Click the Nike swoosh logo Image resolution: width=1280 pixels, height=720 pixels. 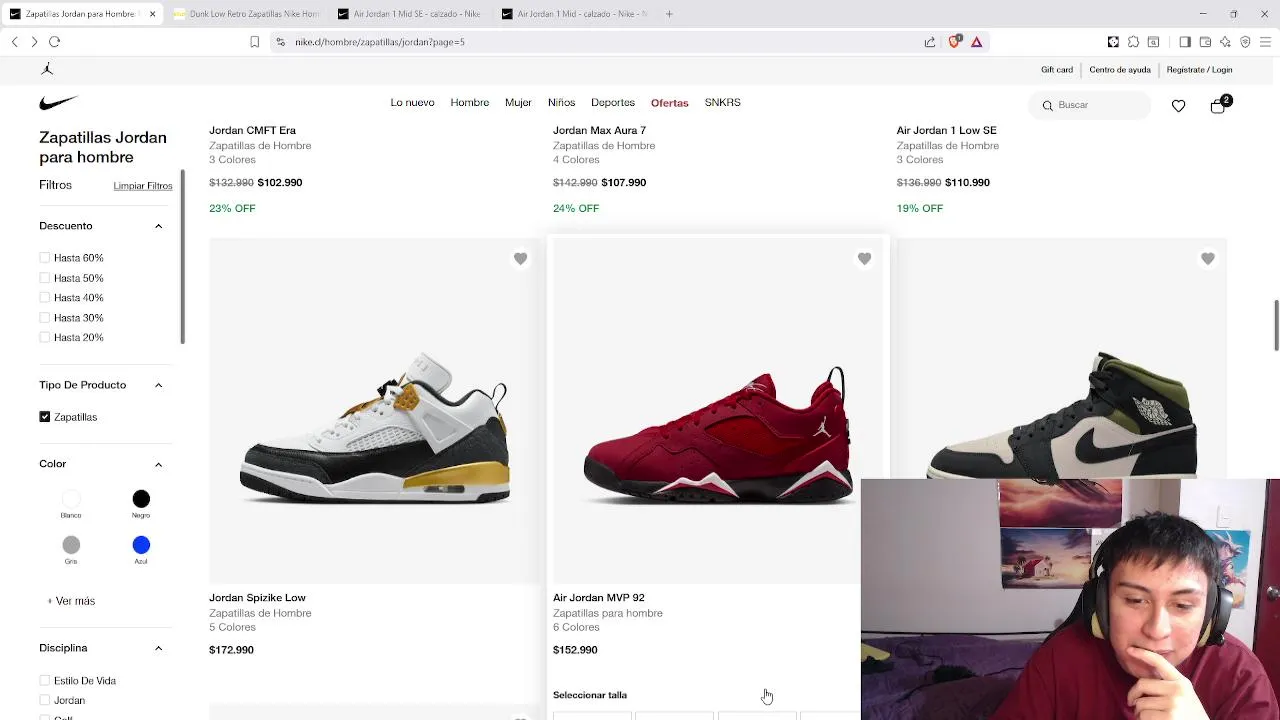click(x=58, y=103)
